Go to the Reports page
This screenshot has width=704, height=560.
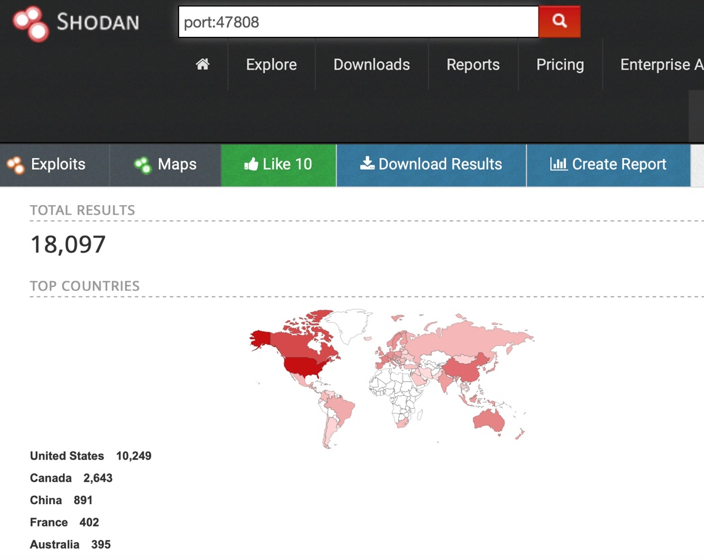point(472,64)
